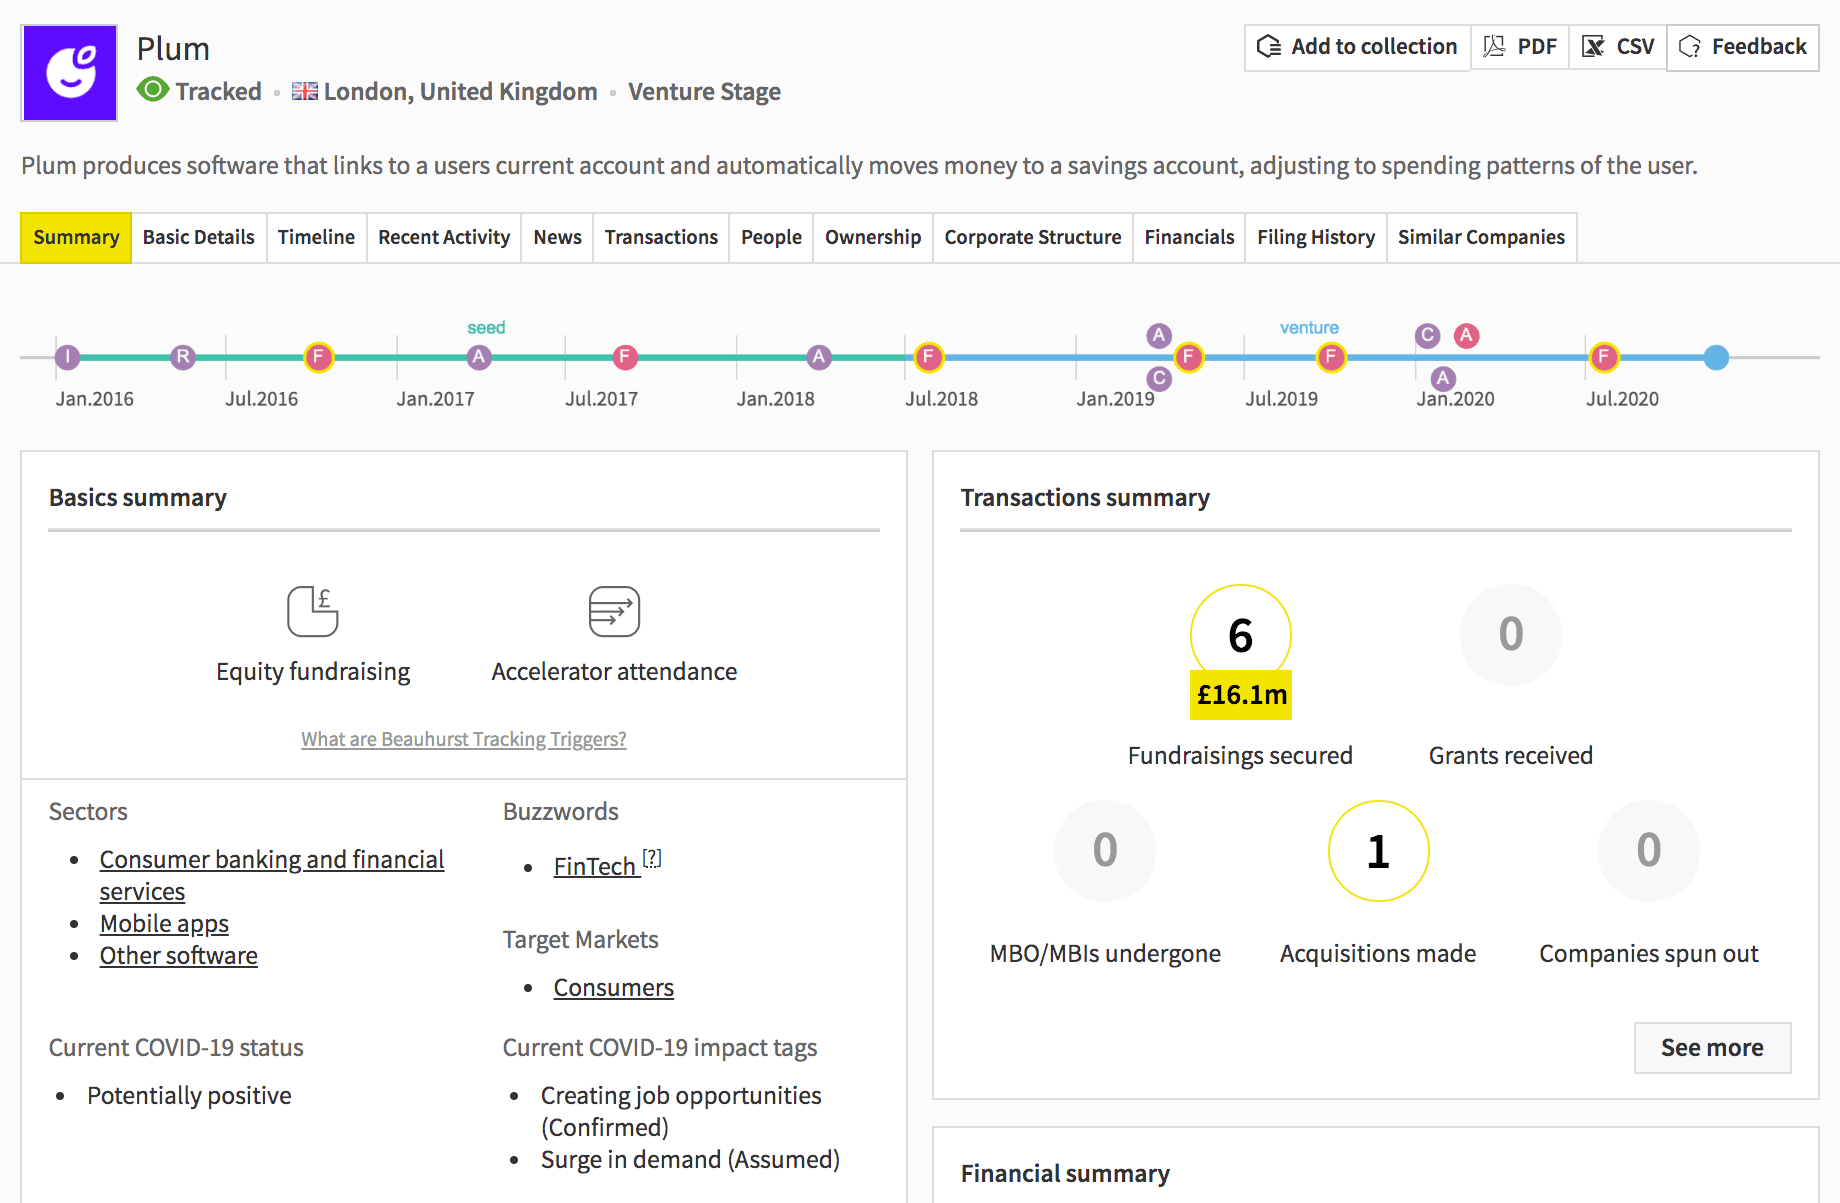Select the pink A marker above the timeline
The height and width of the screenshot is (1203, 1840).
tap(1467, 336)
